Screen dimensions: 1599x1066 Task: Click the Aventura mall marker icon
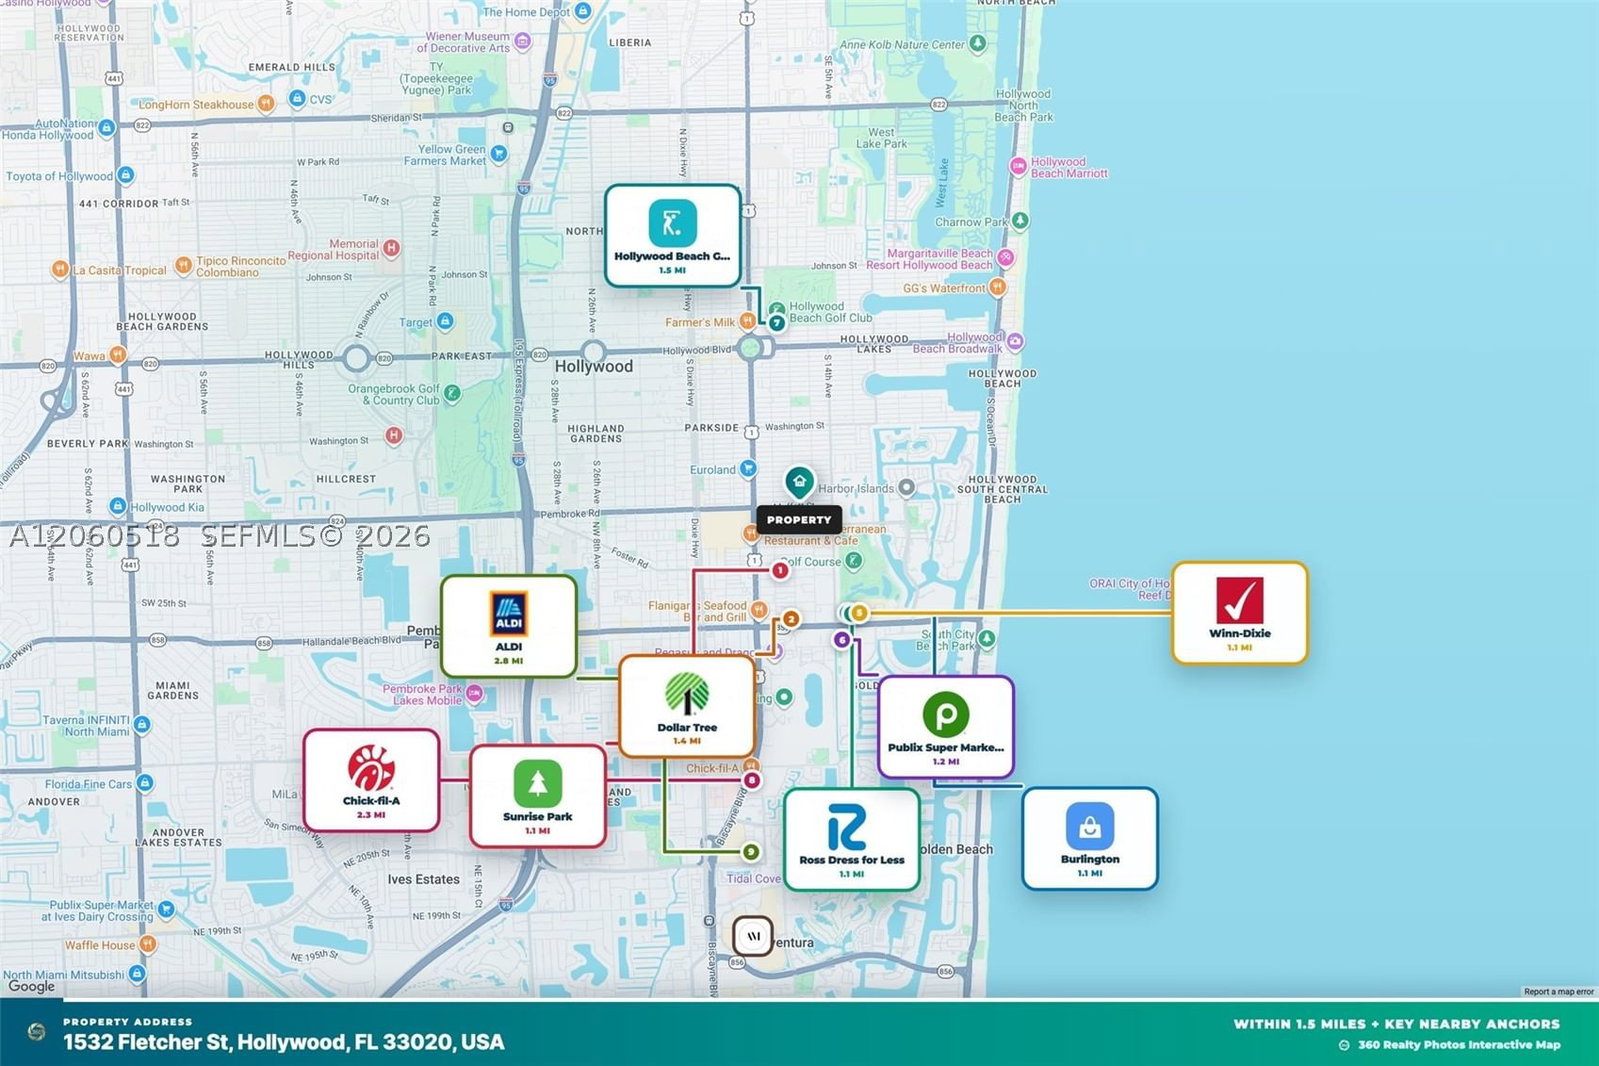click(753, 937)
